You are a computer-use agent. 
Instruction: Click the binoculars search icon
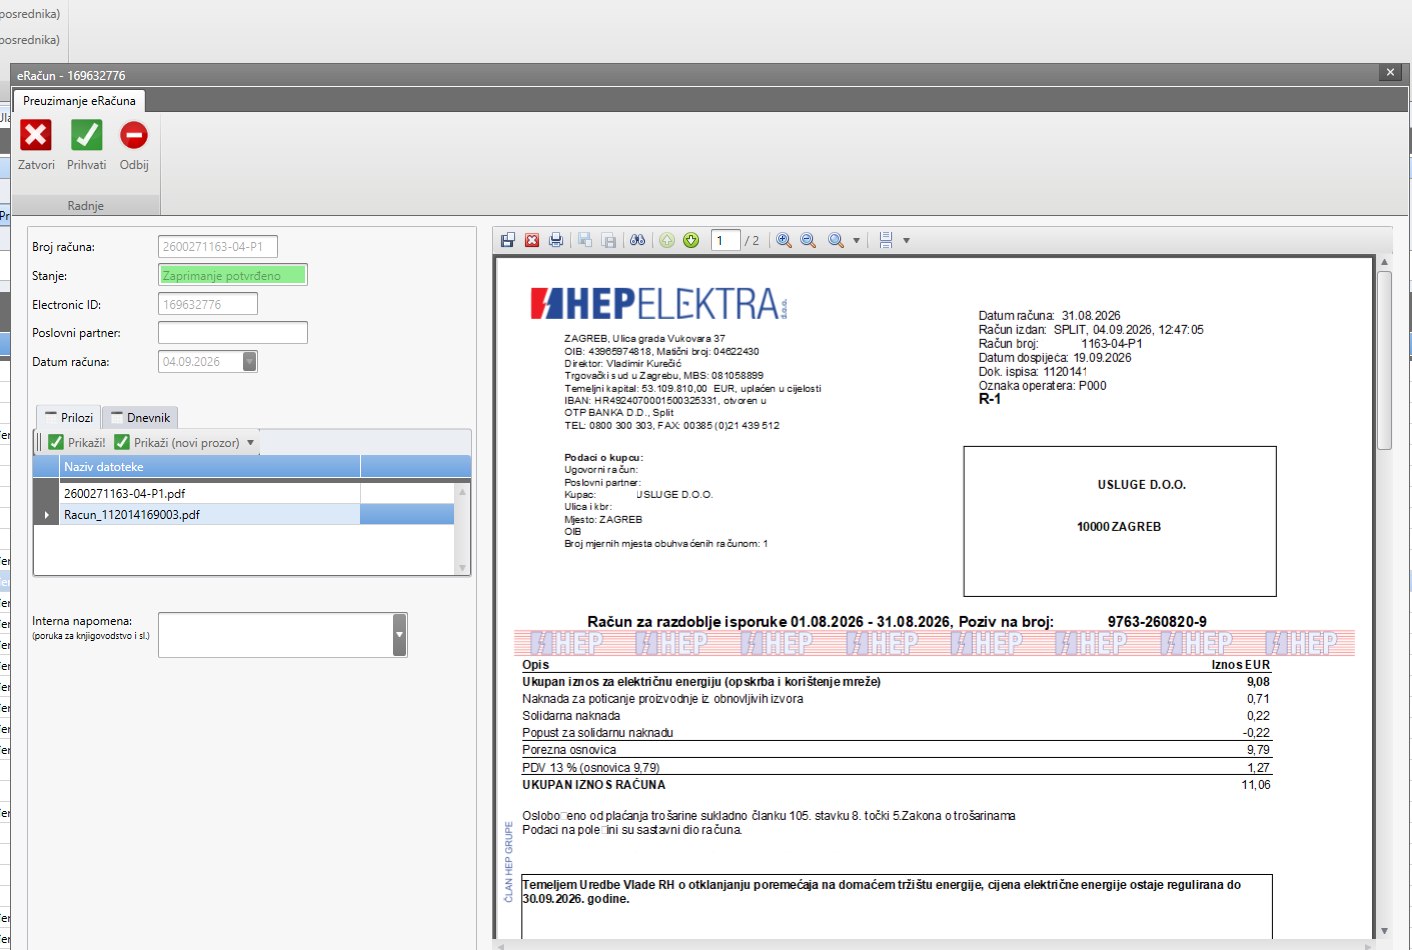pos(637,240)
